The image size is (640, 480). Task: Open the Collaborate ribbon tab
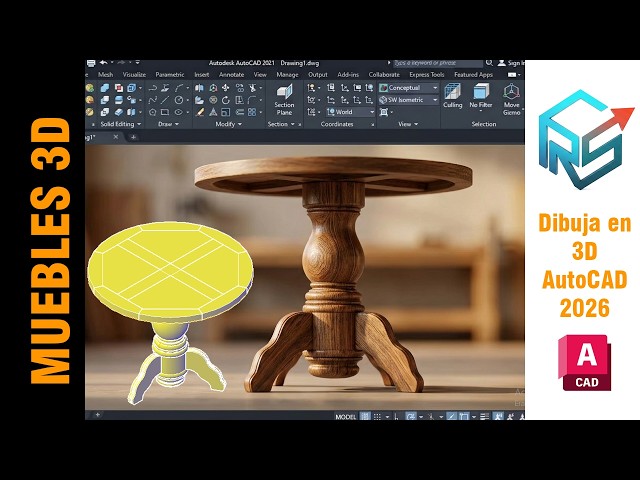[x=384, y=75]
